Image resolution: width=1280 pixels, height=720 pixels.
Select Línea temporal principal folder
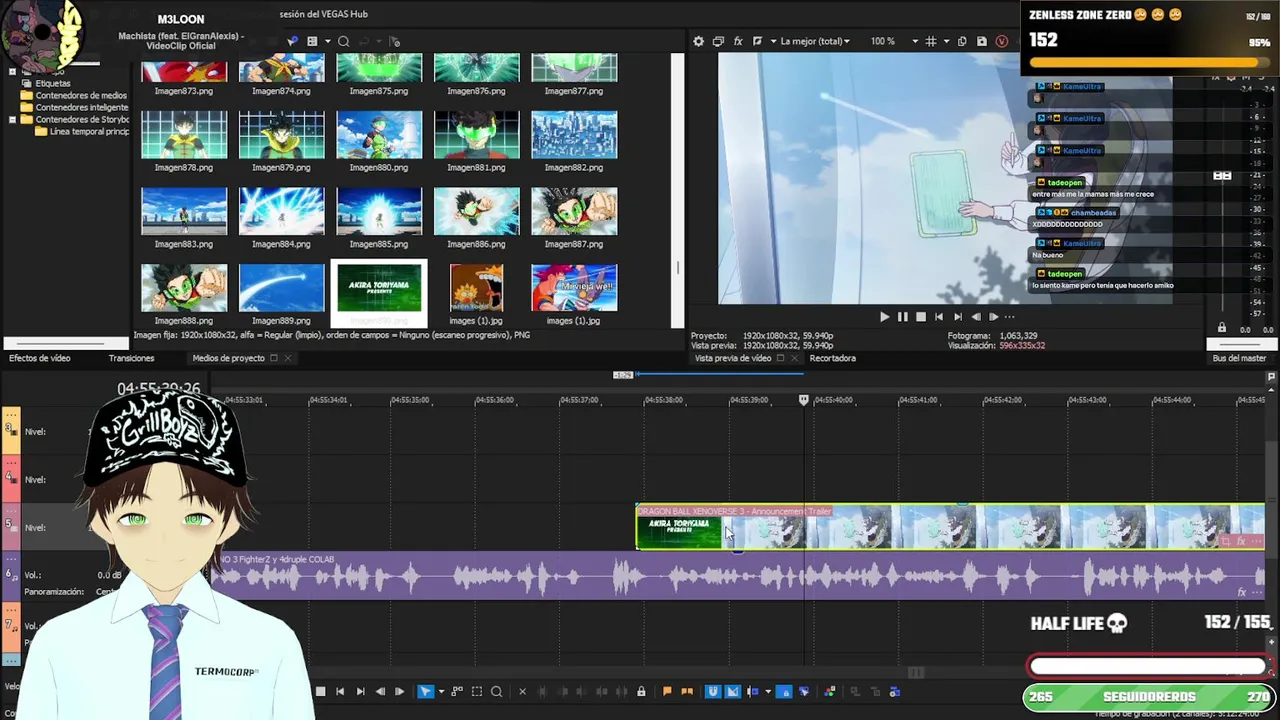coord(89,132)
